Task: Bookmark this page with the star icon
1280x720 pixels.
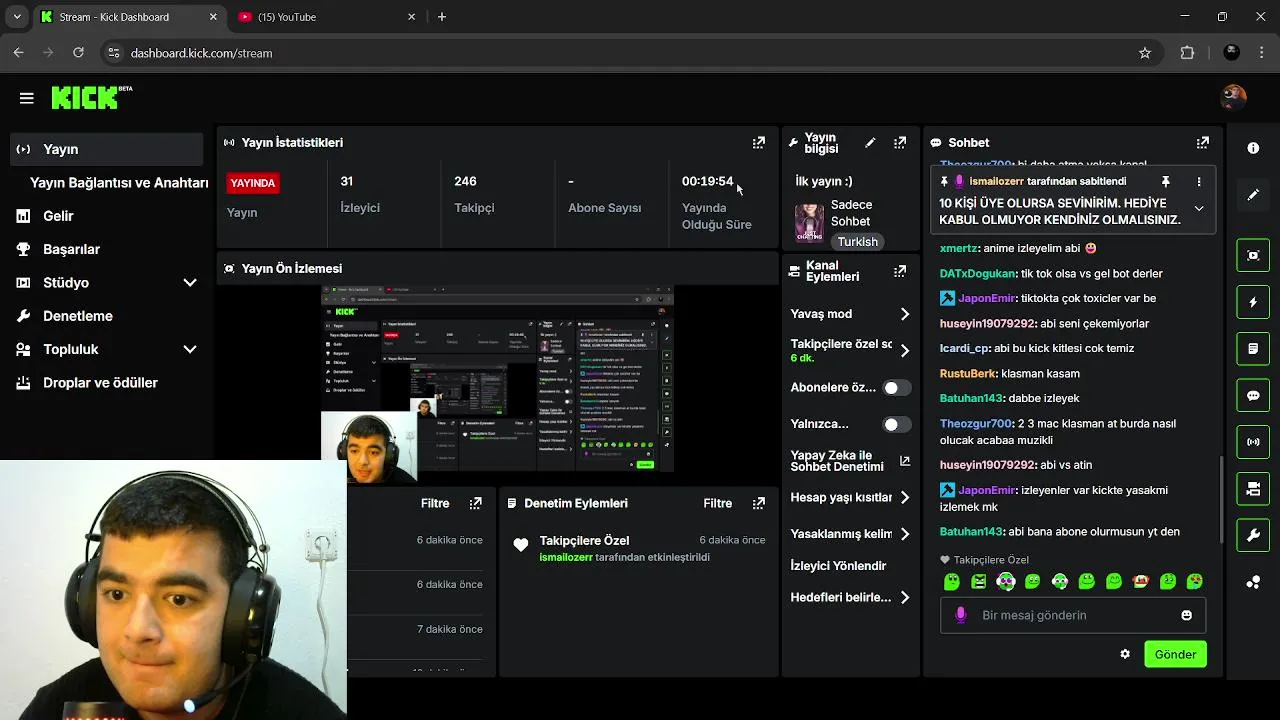Action: click(1145, 53)
